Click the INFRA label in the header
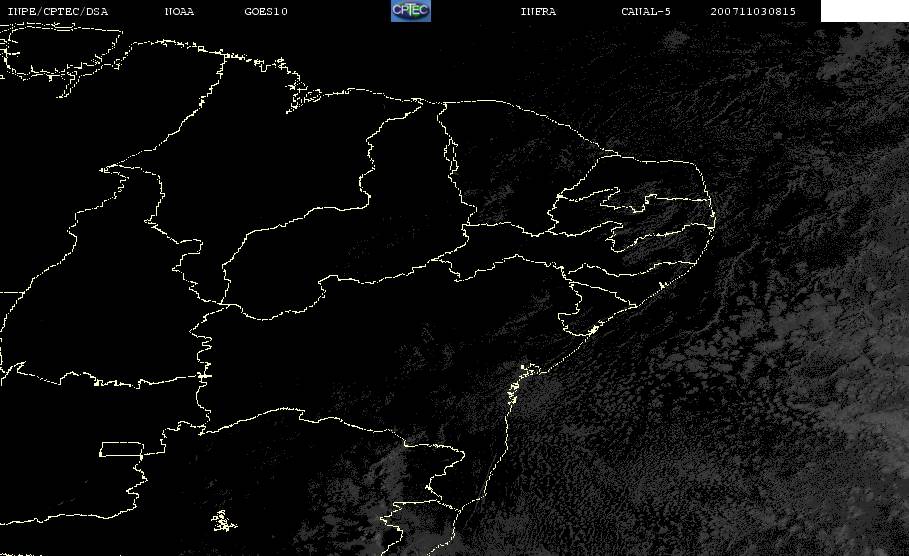The width and height of the screenshot is (909, 556). click(538, 12)
